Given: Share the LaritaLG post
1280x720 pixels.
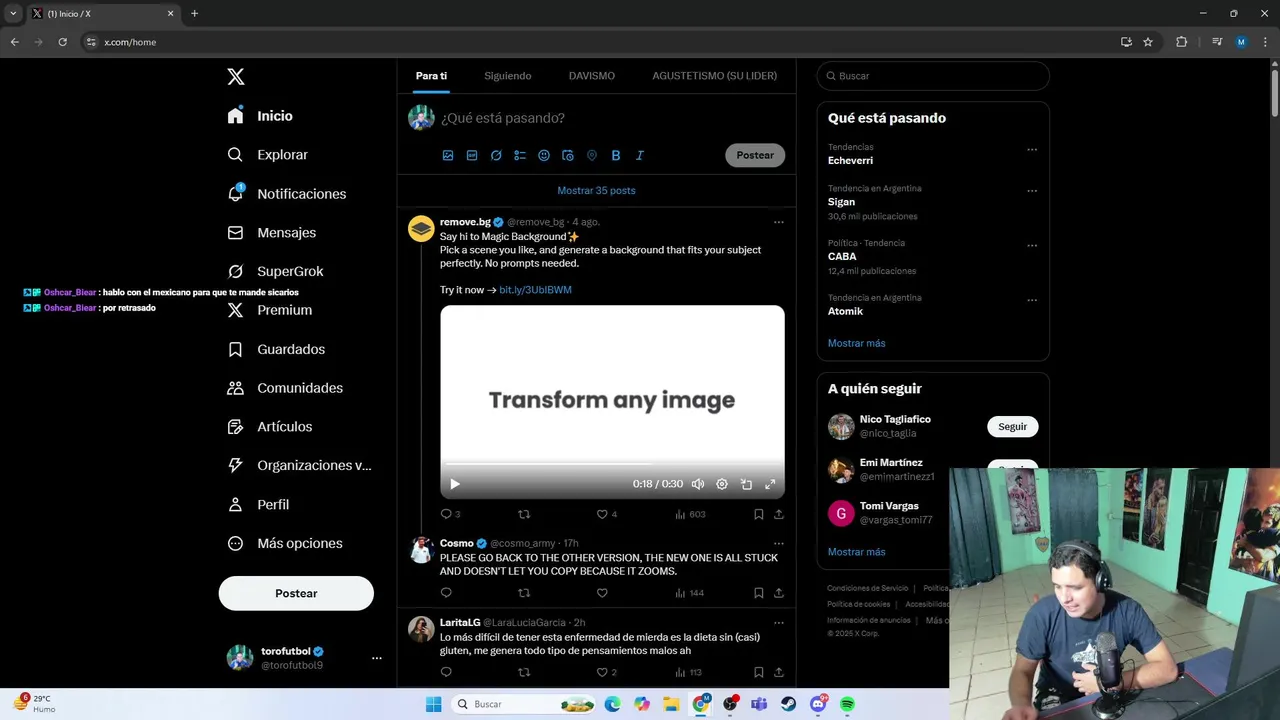Looking at the screenshot, I should point(779,672).
